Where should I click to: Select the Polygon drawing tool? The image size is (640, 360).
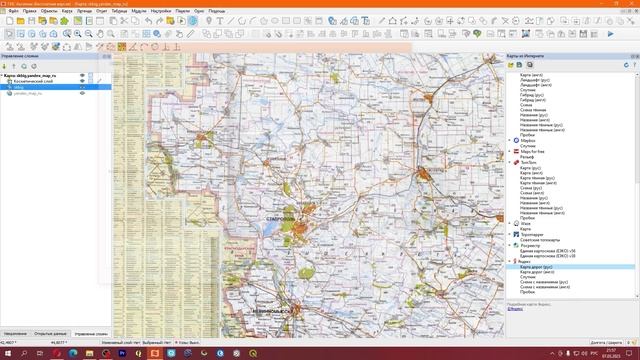[264, 21]
